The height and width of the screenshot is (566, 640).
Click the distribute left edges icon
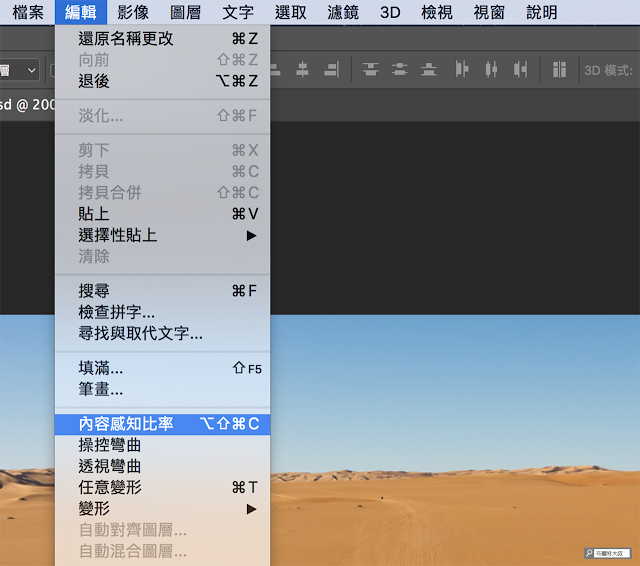(462, 70)
